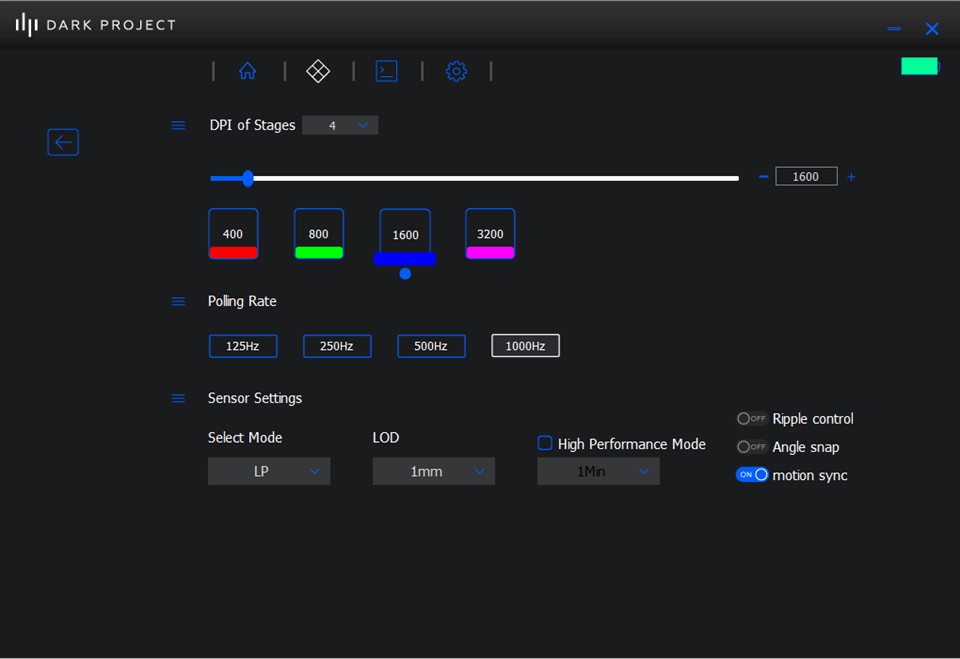
Task: Open the diamond-shaped lighting tab icon
Action: [317, 71]
